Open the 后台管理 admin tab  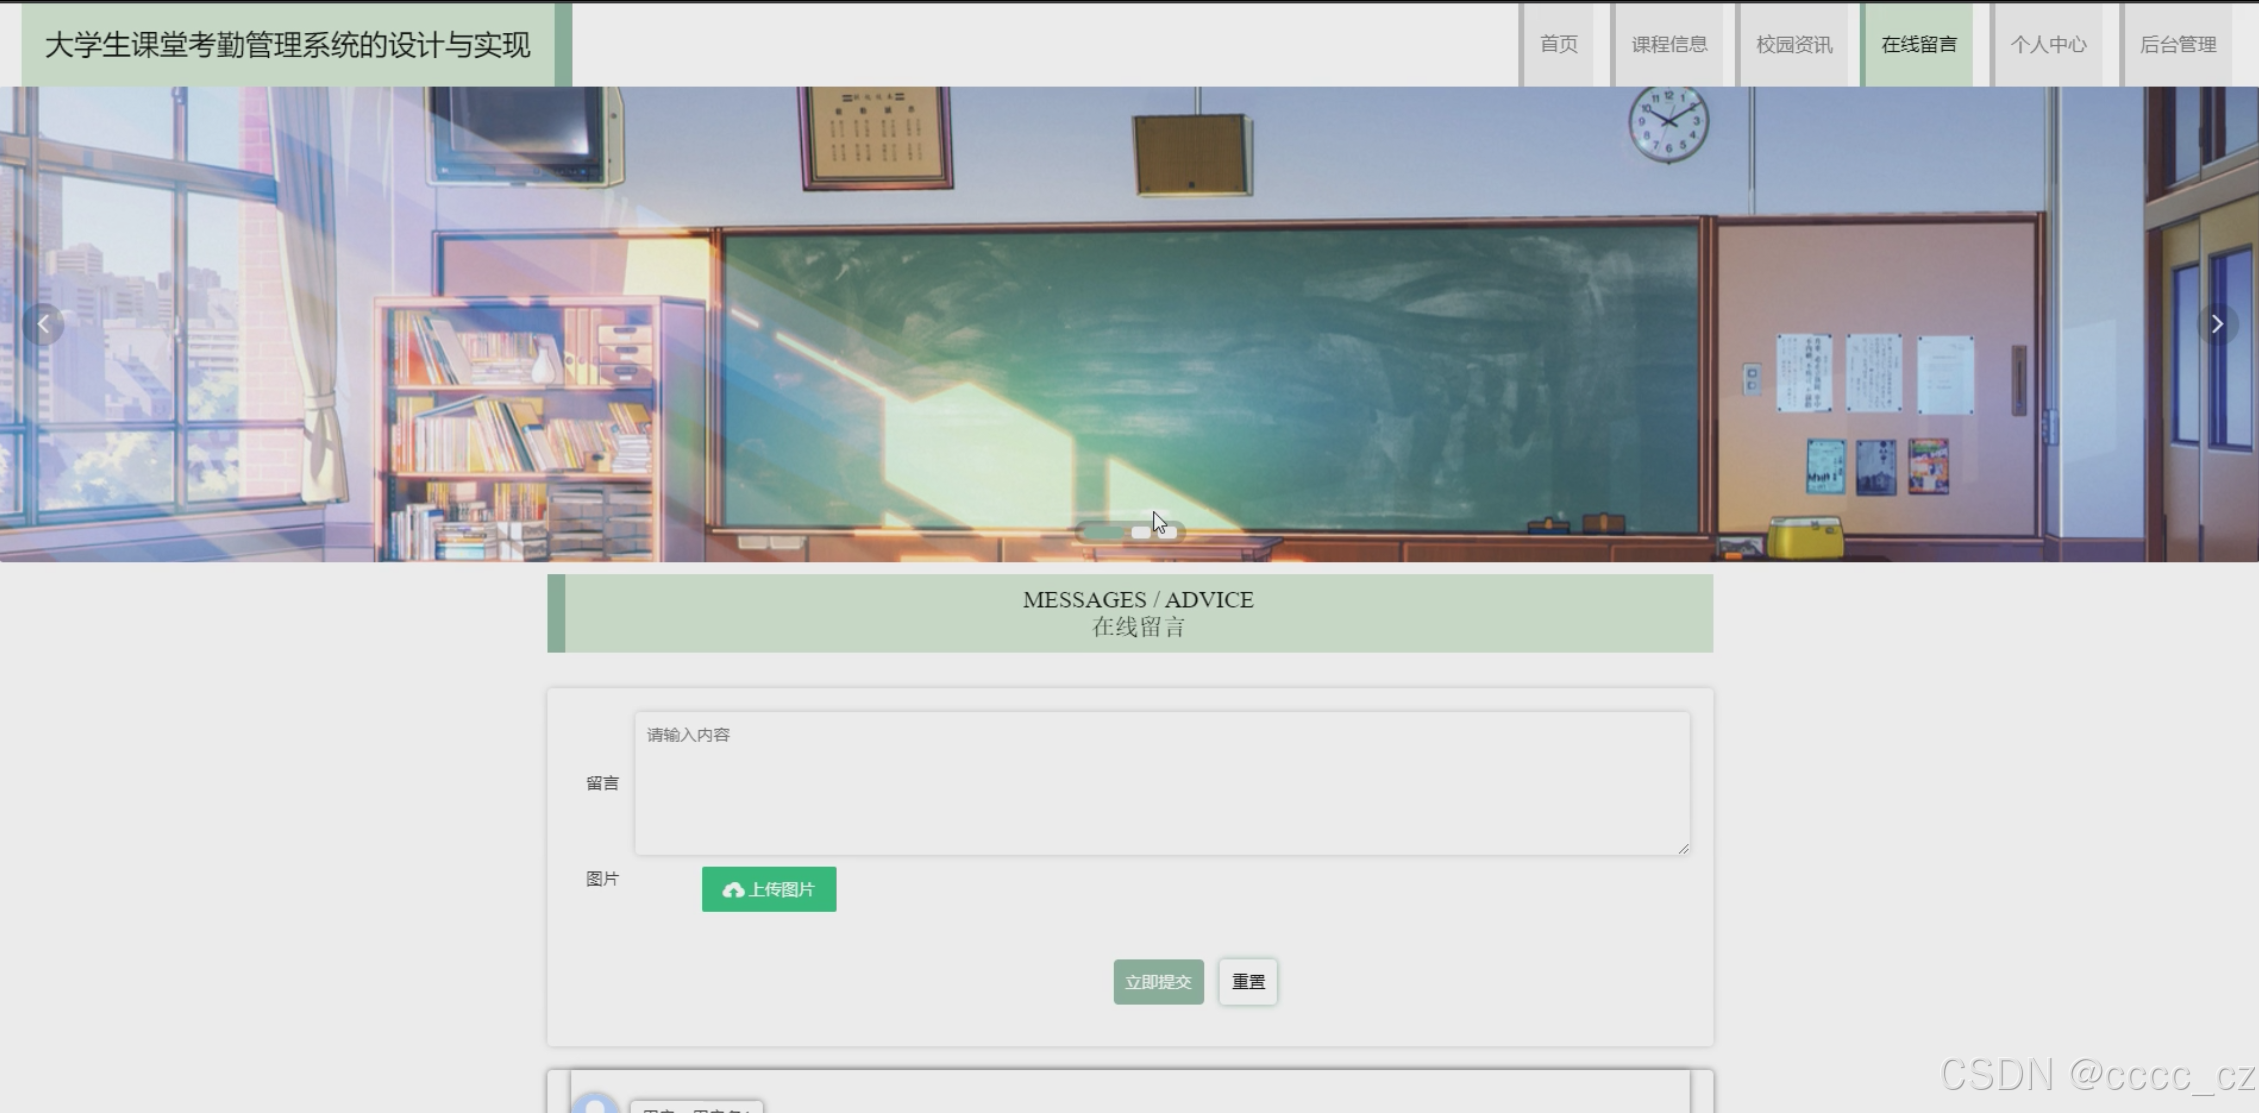click(2177, 45)
